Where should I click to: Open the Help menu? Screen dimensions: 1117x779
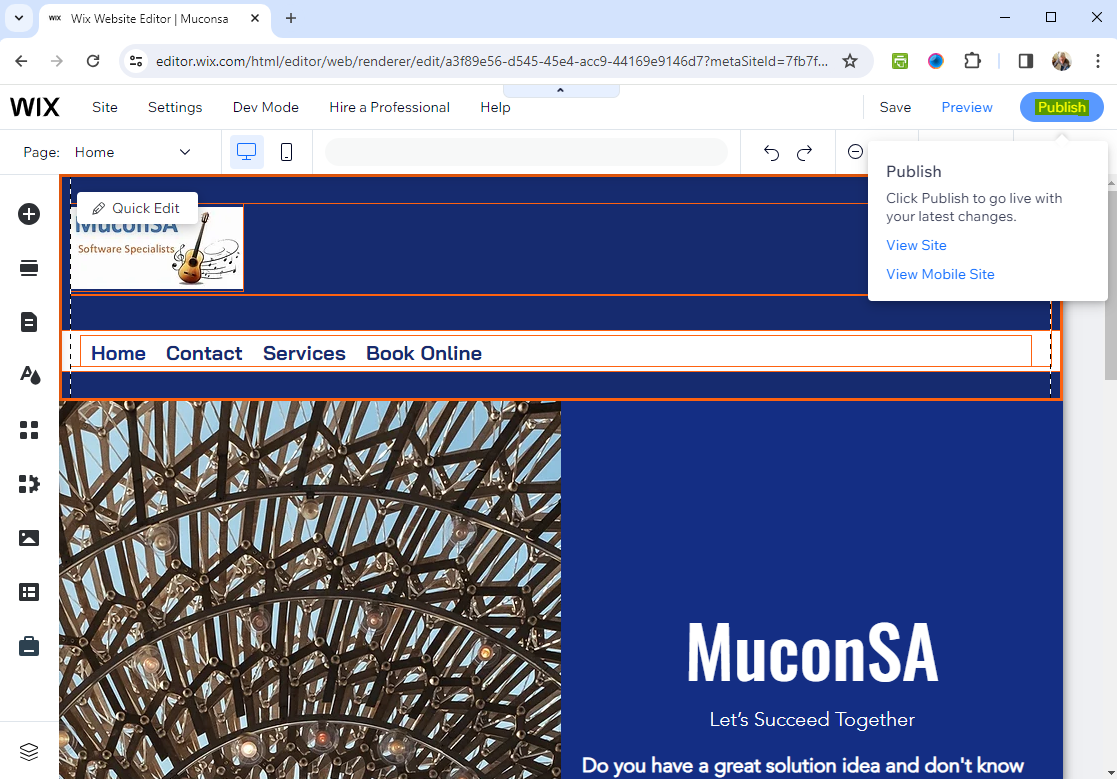click(495, 108)
